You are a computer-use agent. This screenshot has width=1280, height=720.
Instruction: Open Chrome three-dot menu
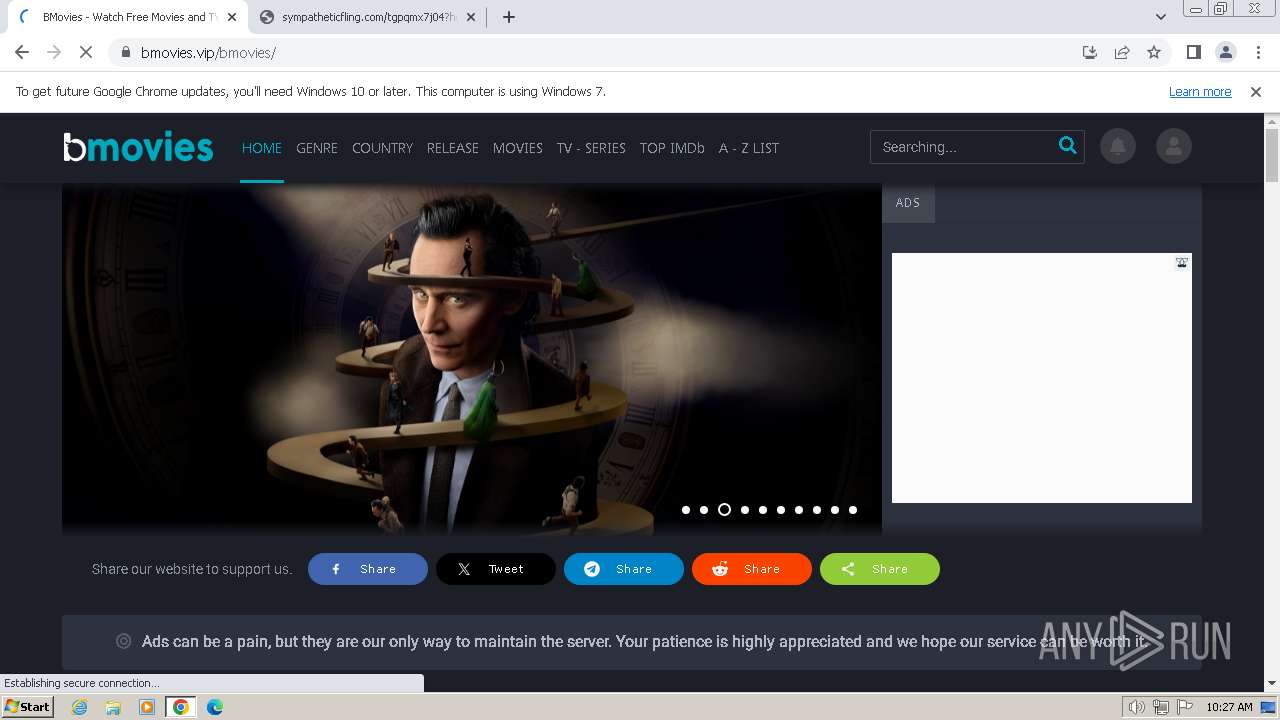coord(1256,52)
